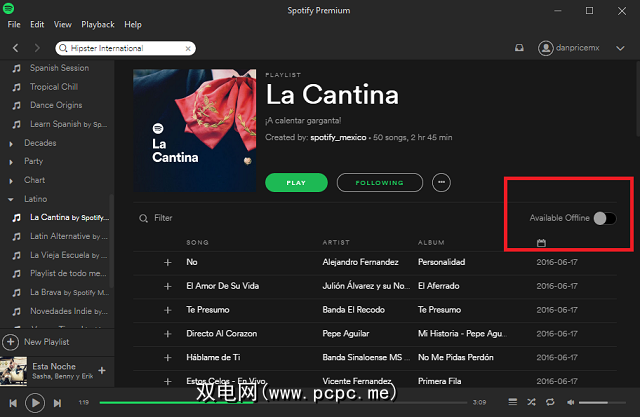This screenshot has width=640, height=417.
Task: Mute the volume speaker icon
Action: (x=571, y=402)
